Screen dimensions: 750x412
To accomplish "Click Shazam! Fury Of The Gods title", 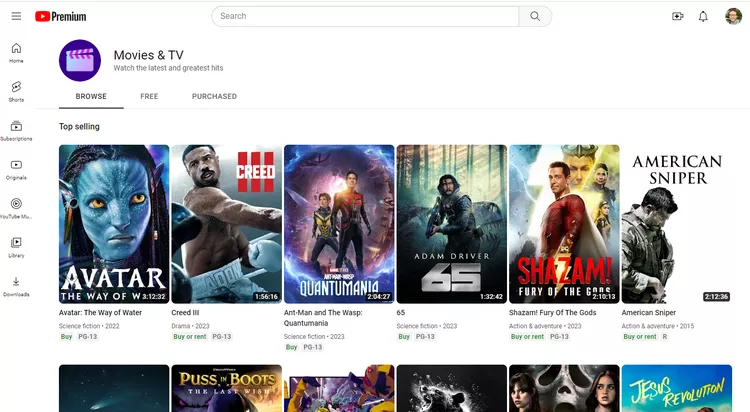I will pyautogui.click(x=552, y=312).
